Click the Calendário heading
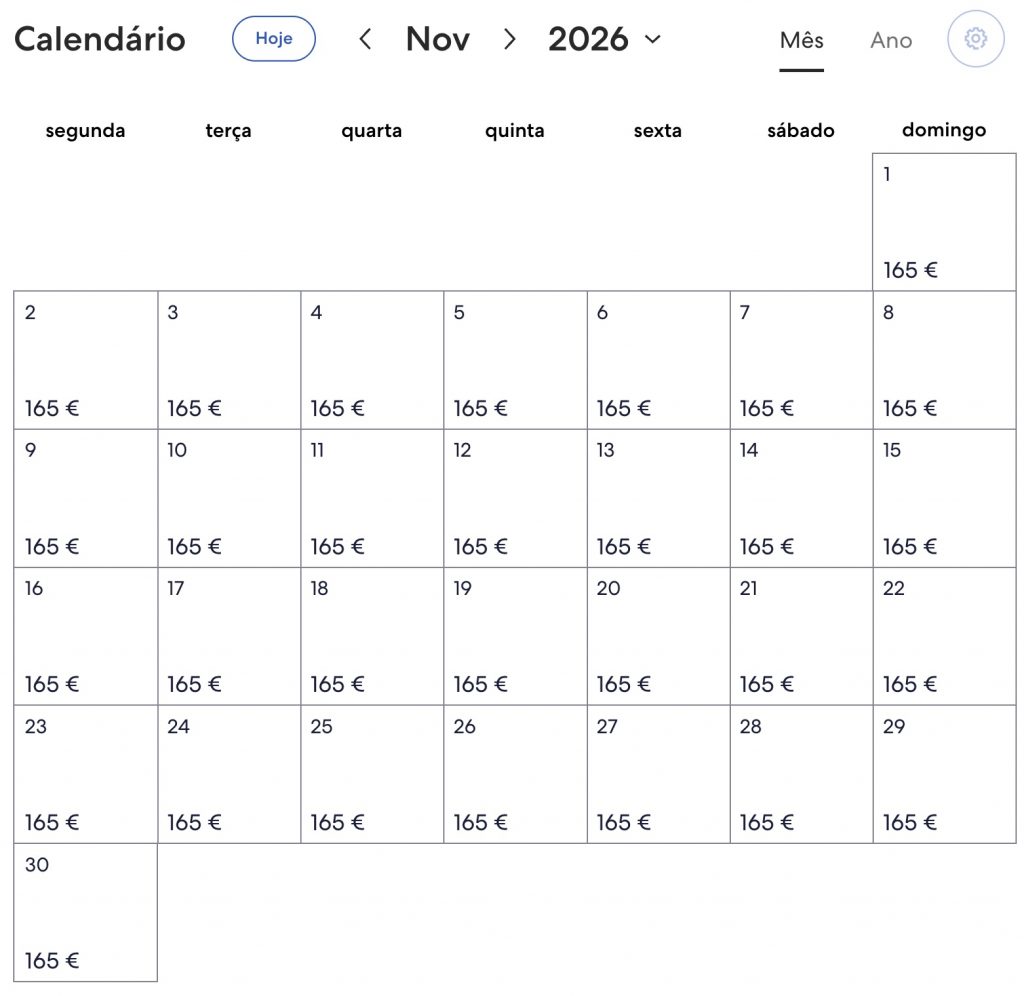The height and width of the screenshot is (996, 1024). pos(100,39)
